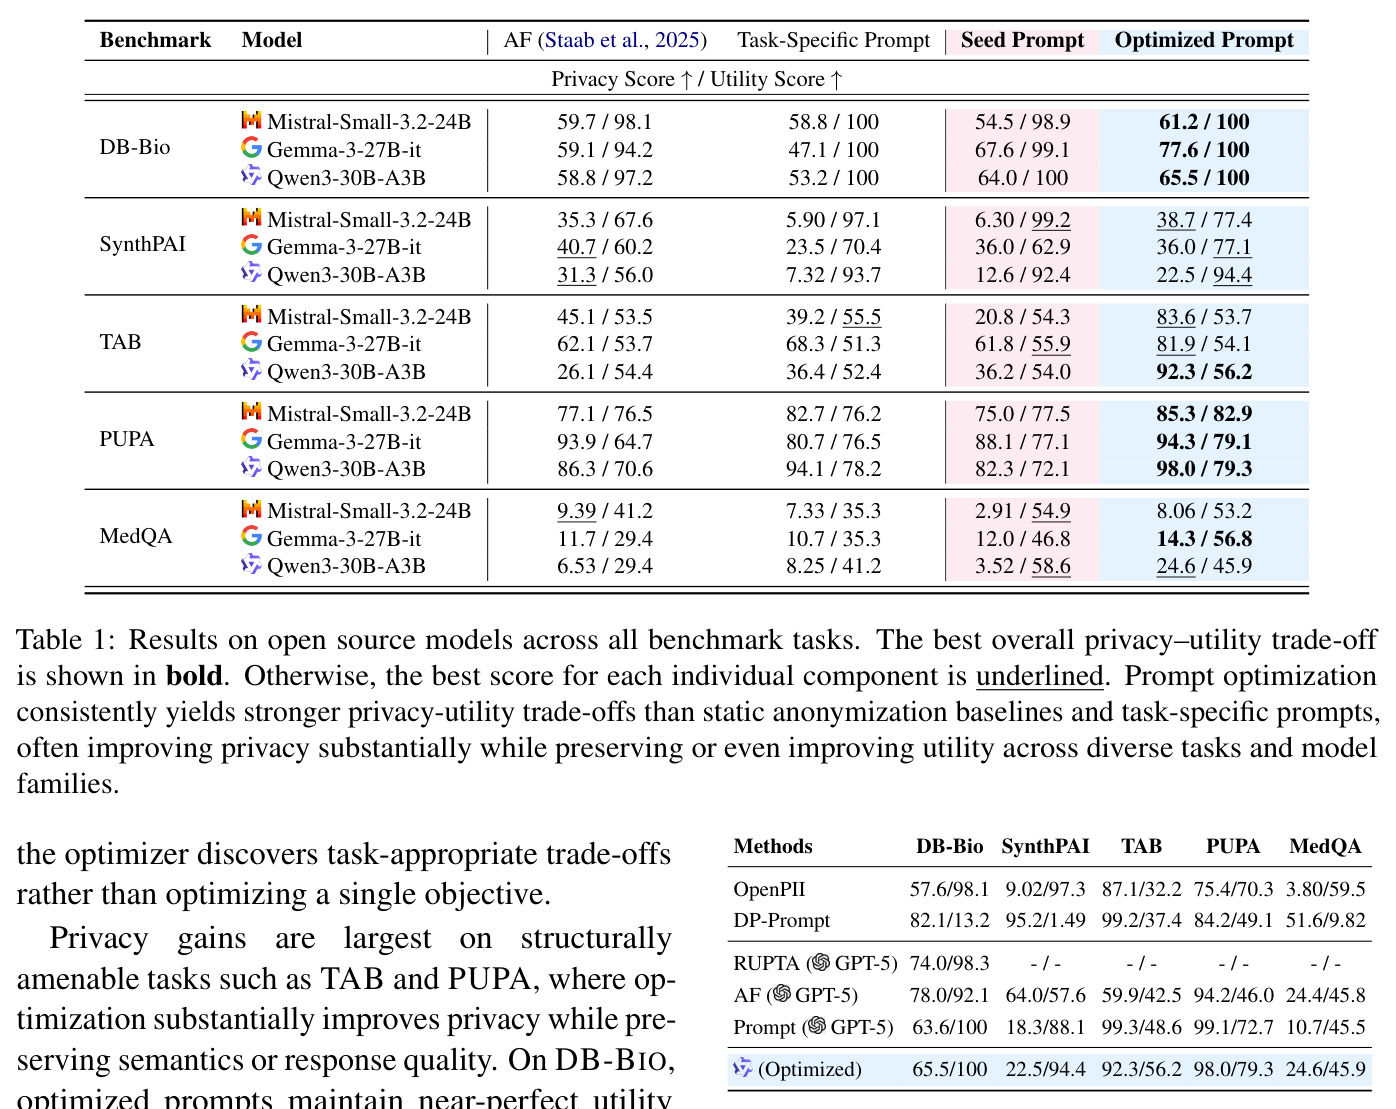Pick the Qwen logo in the TAB group

click(251, 370)
